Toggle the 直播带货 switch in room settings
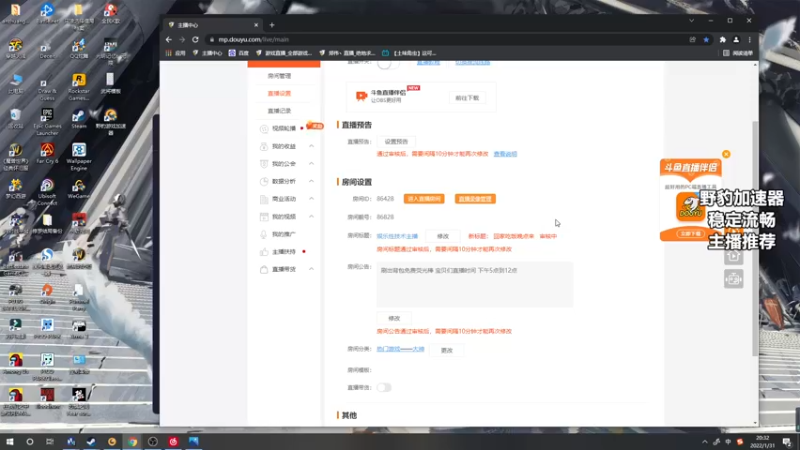This screenshot has width=800, height=450. tap(384, 388)
